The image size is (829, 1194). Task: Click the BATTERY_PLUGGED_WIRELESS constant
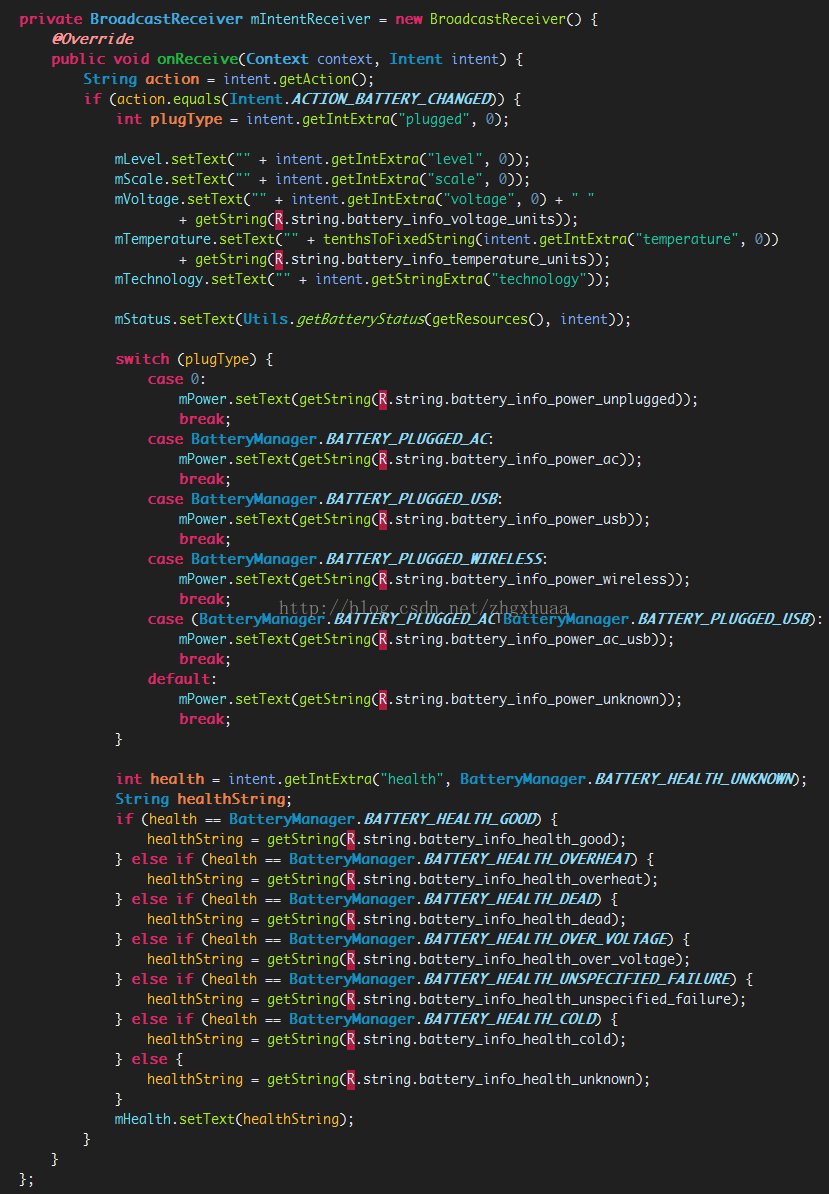click(434, 559)
